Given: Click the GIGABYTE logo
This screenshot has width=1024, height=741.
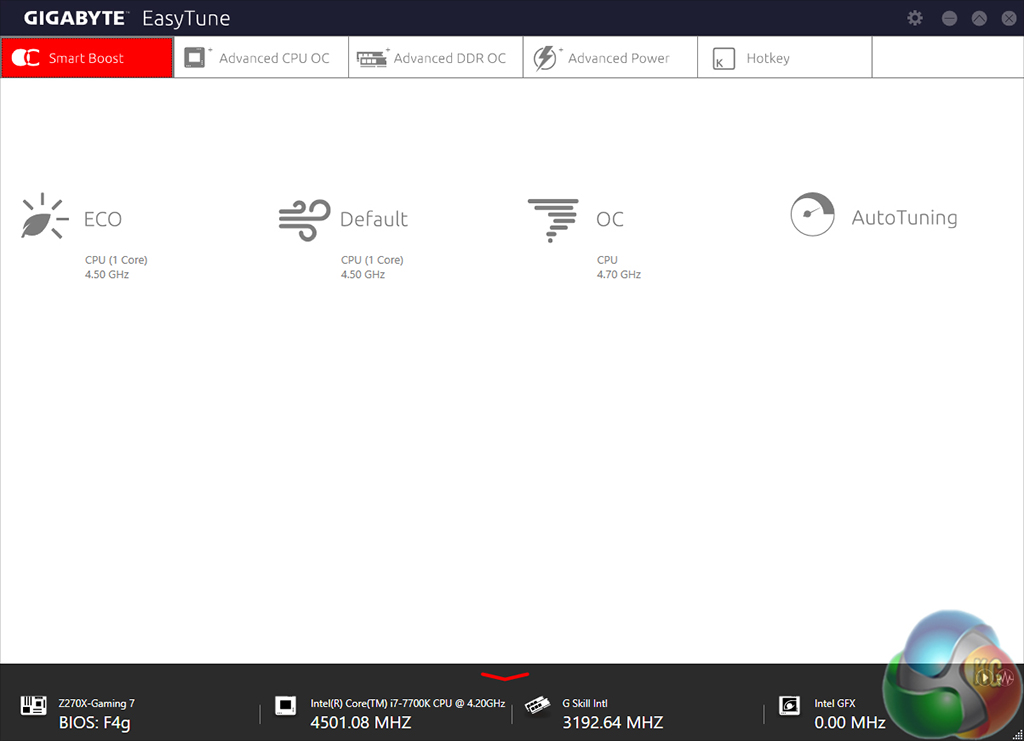Looking at the screenshot, I should [74, 18].
